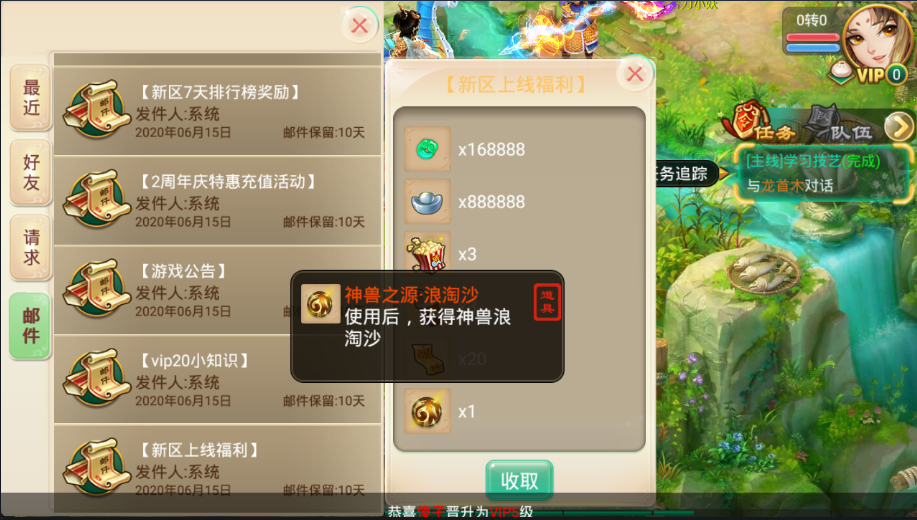
Task: Open the 新区7天排行榜奖励 mail
Action: 218,111
